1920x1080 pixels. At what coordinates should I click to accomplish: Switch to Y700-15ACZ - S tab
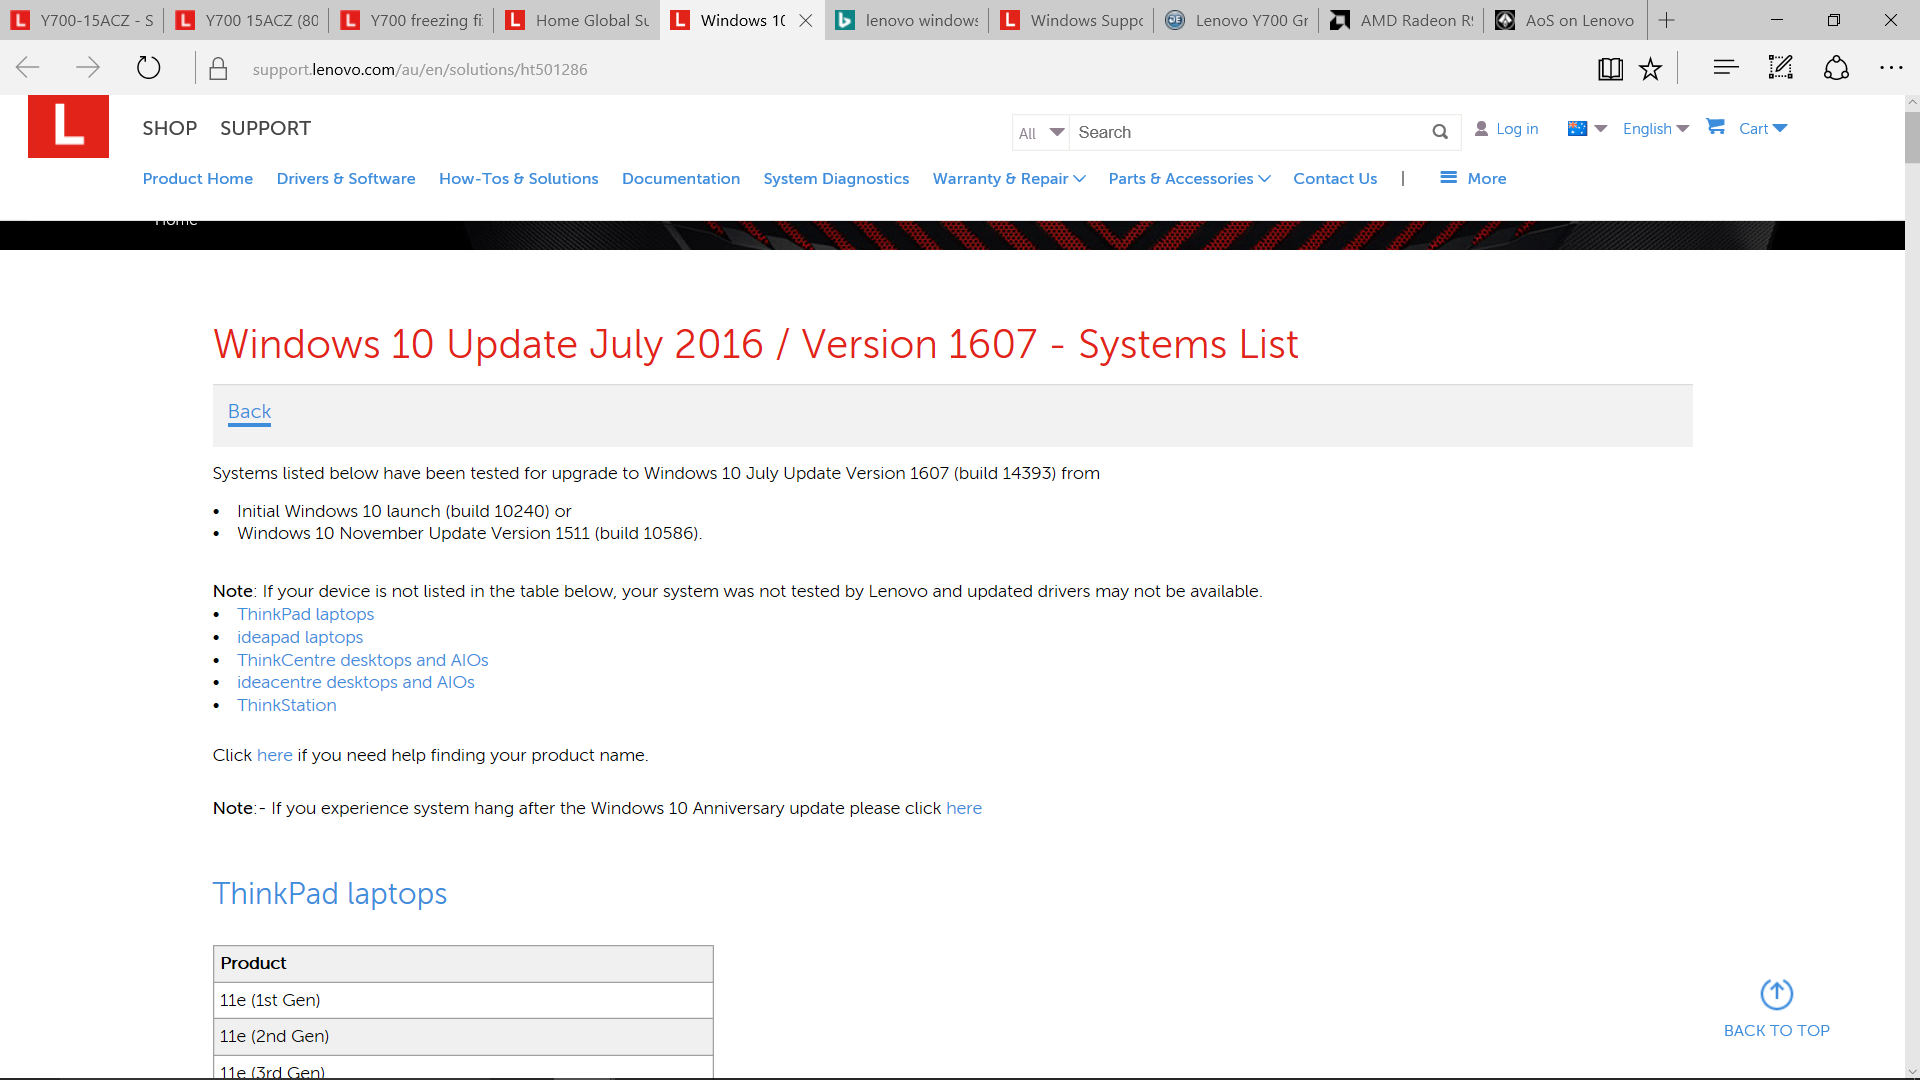click(82, 20)
